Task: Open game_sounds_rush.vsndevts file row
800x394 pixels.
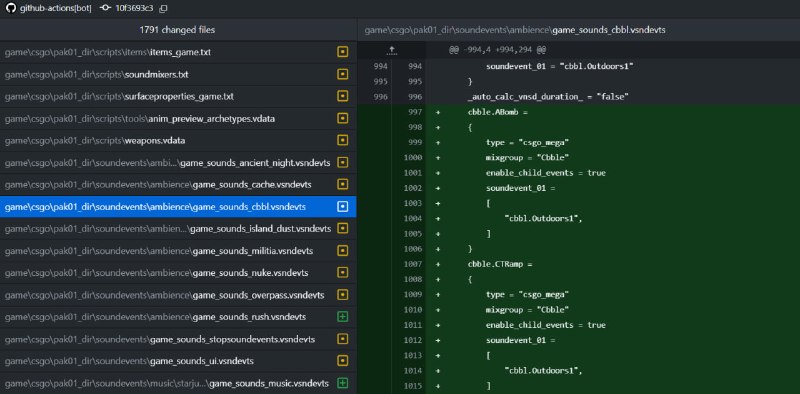Action: [x=178, y=317]
